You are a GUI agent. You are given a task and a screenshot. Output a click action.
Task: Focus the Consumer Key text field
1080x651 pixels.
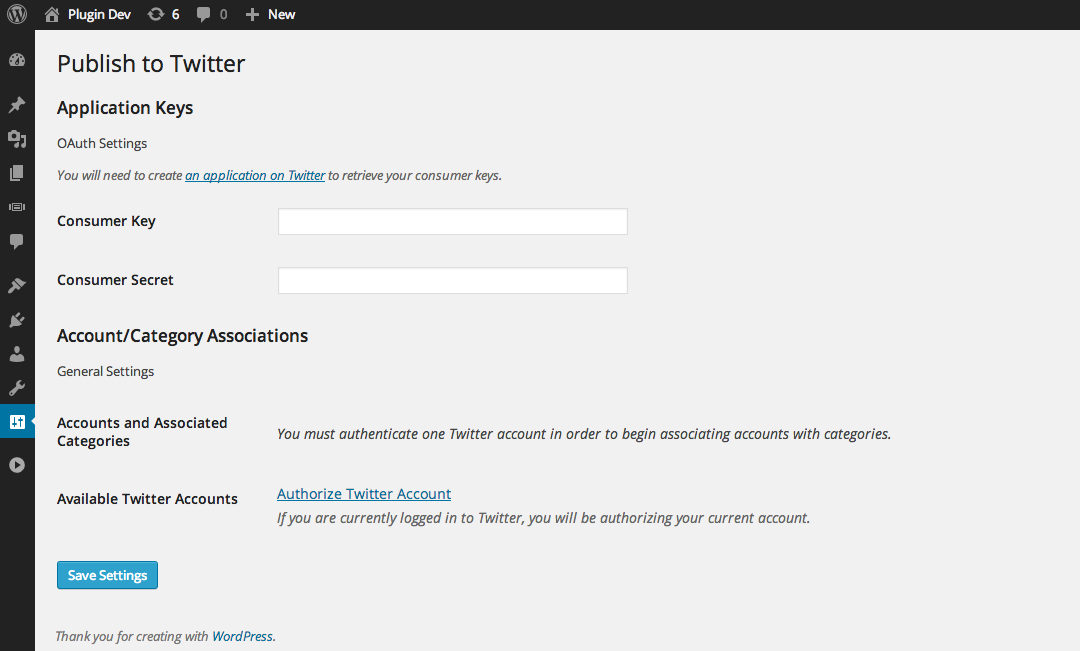pyautogui.click(x=452, y=221)
